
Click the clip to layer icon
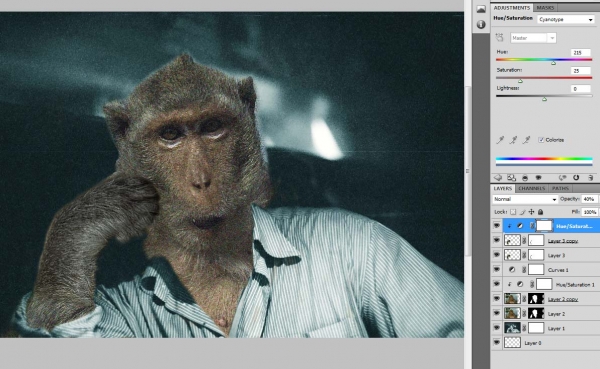tap(525, 178)
